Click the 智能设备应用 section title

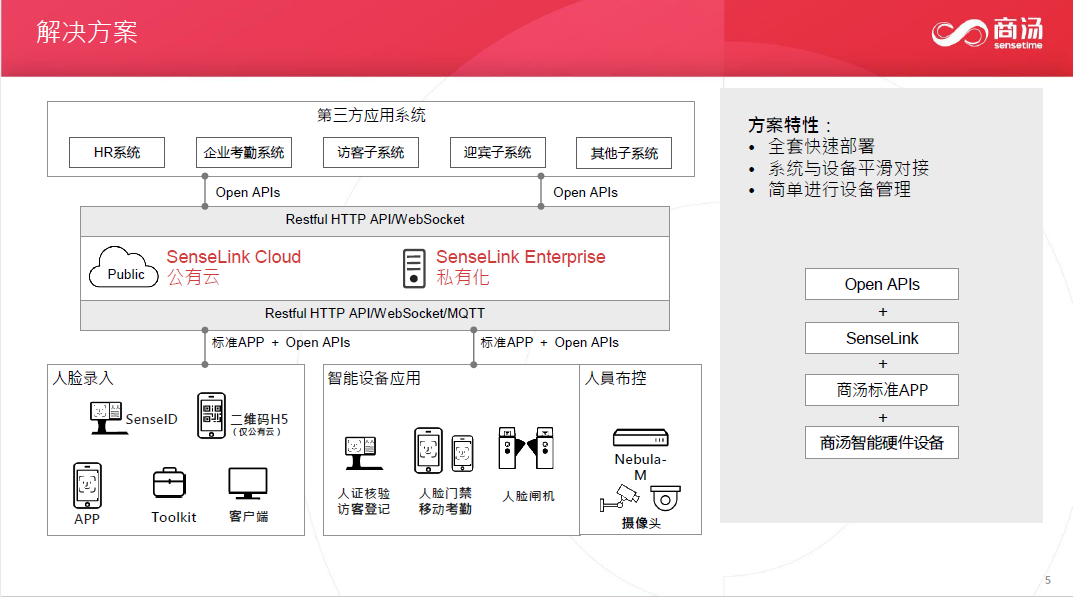point(374,378)
